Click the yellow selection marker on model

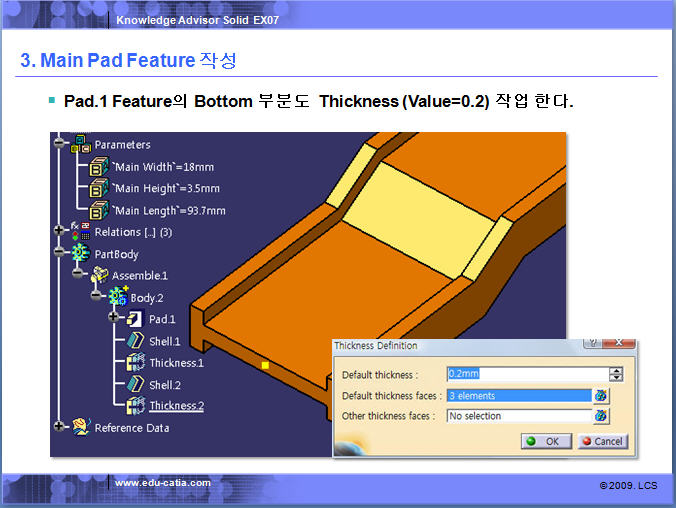(265, 365)
